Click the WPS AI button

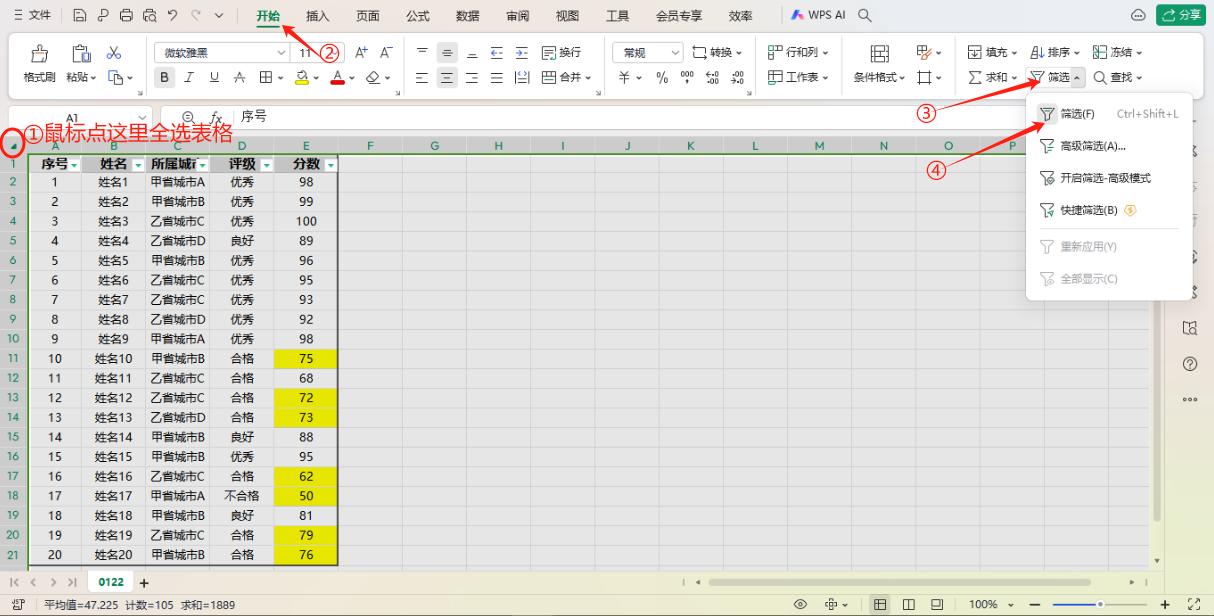(x=818, y=16)
